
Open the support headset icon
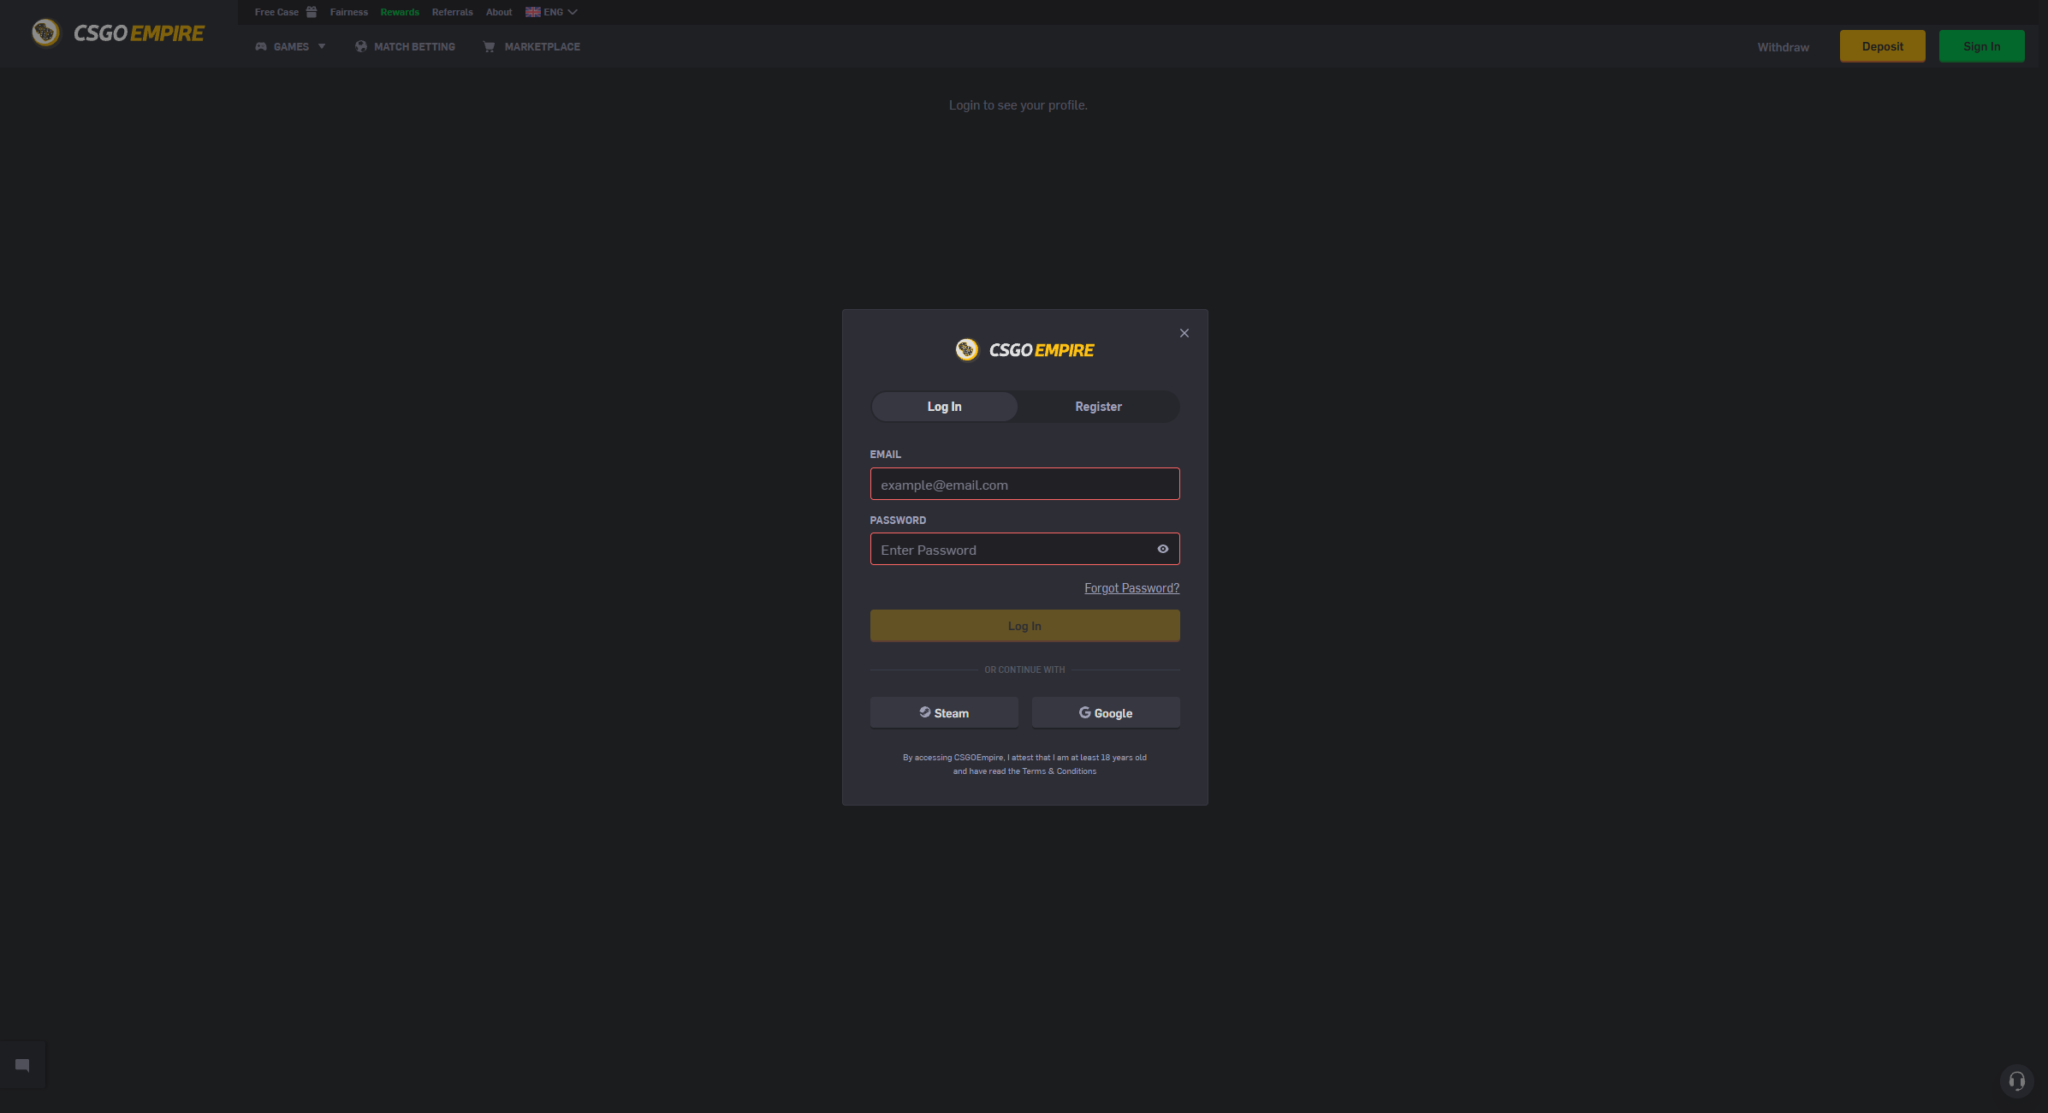tap(2016, 1081)
